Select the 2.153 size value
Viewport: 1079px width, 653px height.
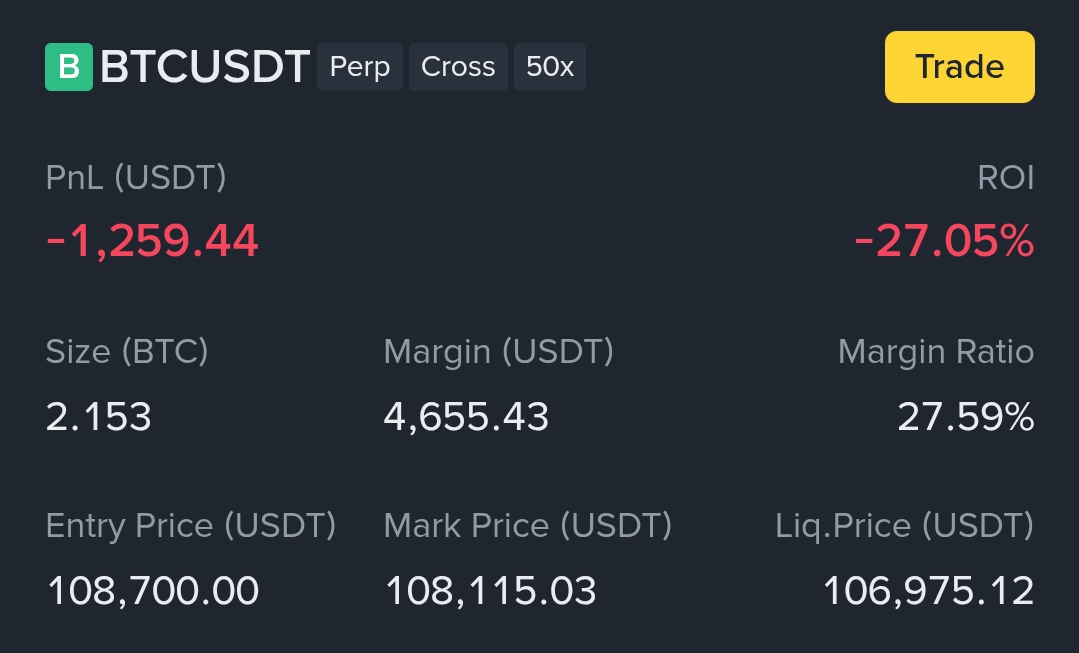[99, 417]
